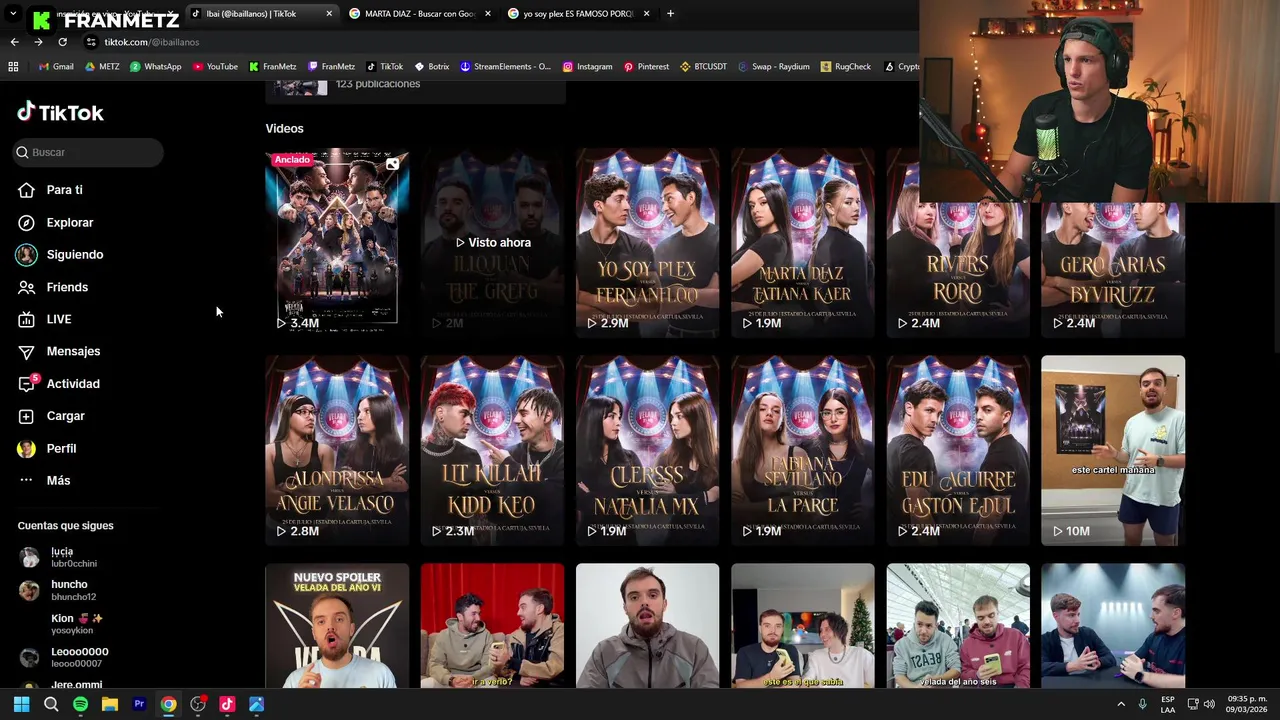Open the Windows Start menu
Image resolution: width=1280 pixels, height=720 pixels.
22,704
